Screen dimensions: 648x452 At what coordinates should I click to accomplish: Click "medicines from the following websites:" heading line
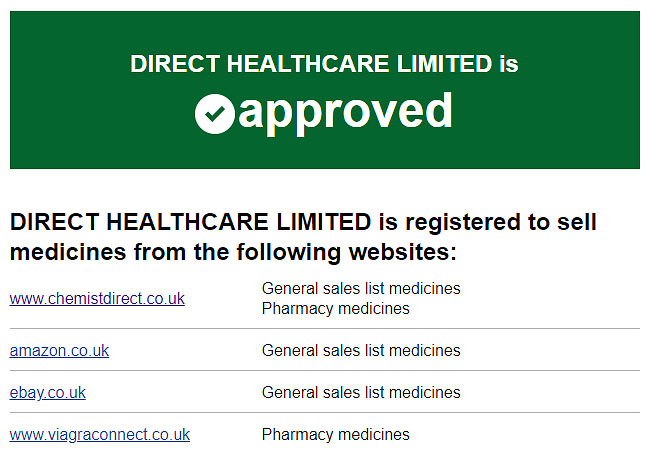[x=233, y=252]
